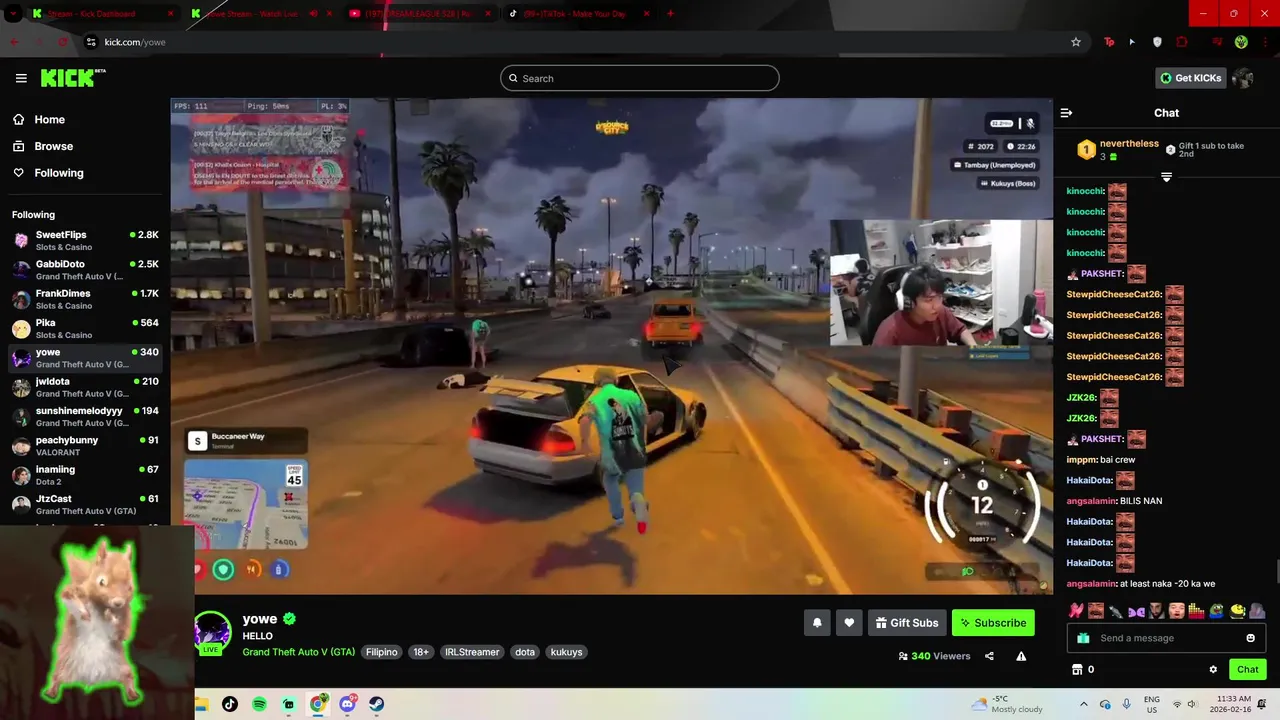Open GabbiDoto channel in Following list
The image size is (1280, 720).
pos(85,269)
